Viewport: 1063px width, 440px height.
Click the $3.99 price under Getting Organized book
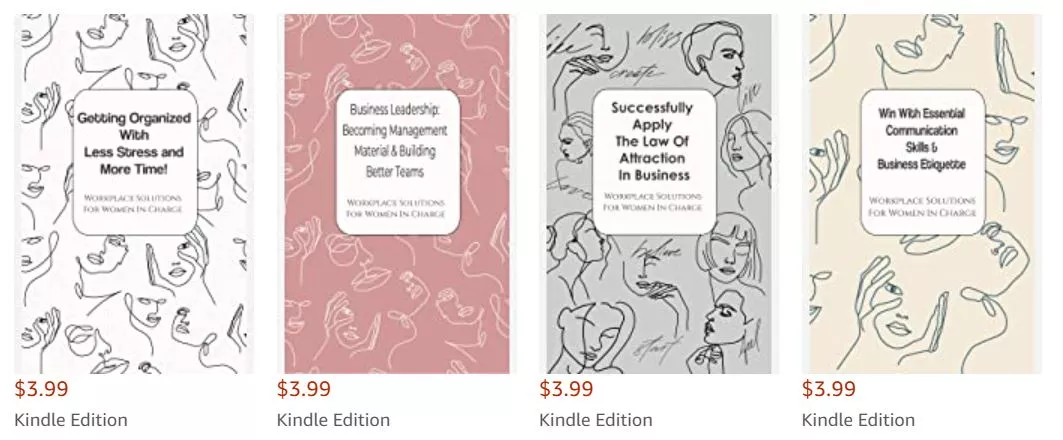pos(42,389)
